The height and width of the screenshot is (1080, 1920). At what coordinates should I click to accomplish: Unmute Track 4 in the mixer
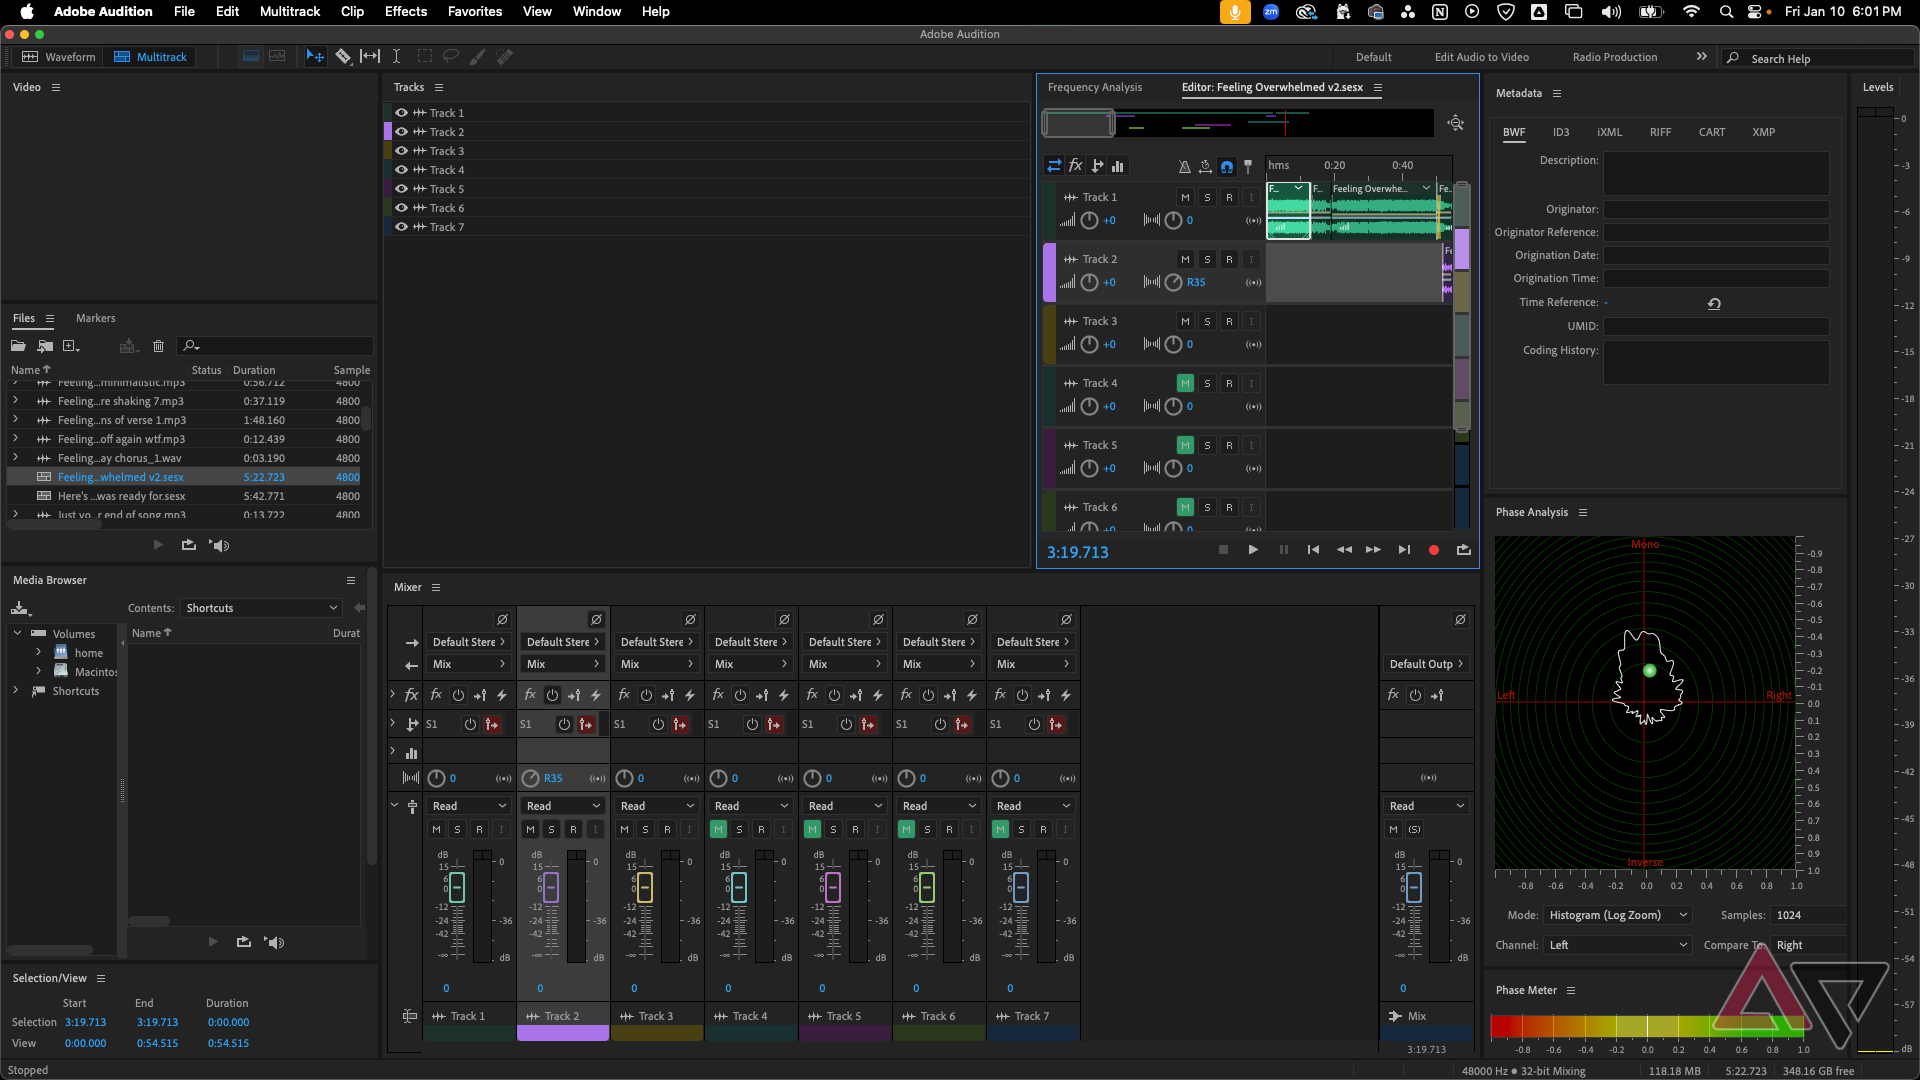coord(718,830)
